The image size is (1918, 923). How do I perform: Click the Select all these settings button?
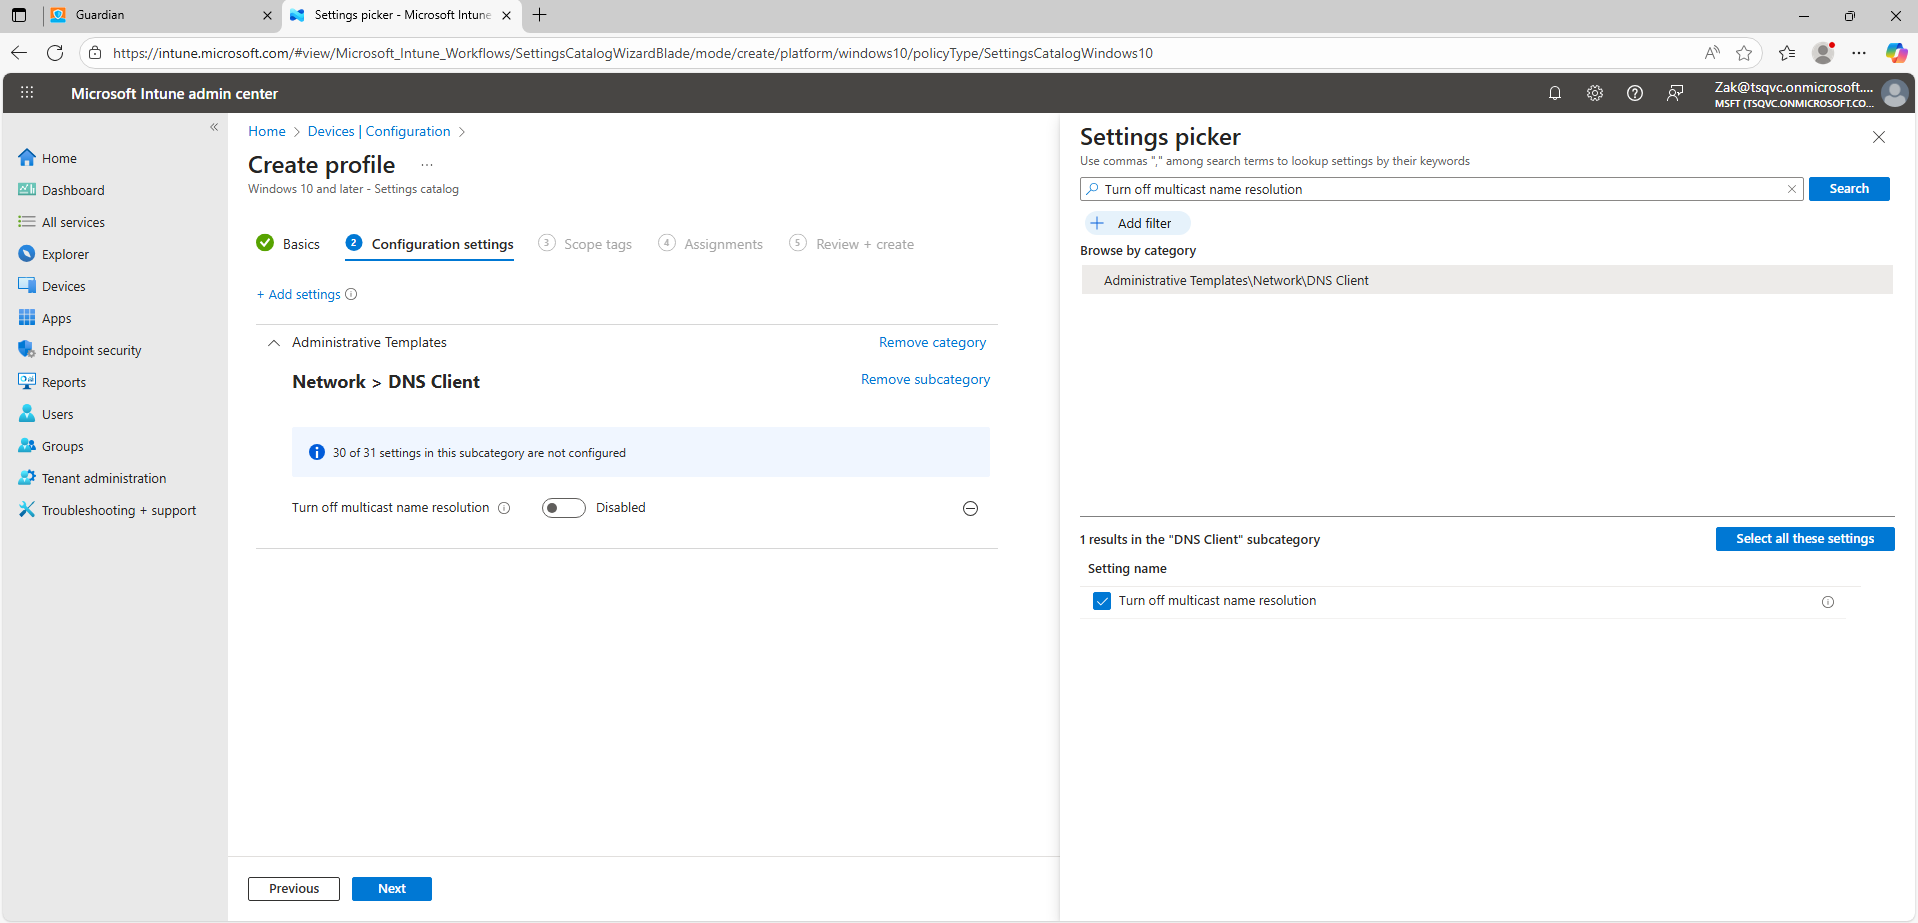click(x=1804, y=539)
